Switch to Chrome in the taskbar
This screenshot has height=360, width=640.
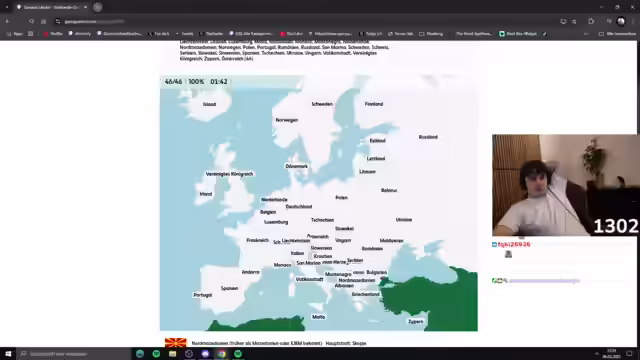tap(222, 353)
